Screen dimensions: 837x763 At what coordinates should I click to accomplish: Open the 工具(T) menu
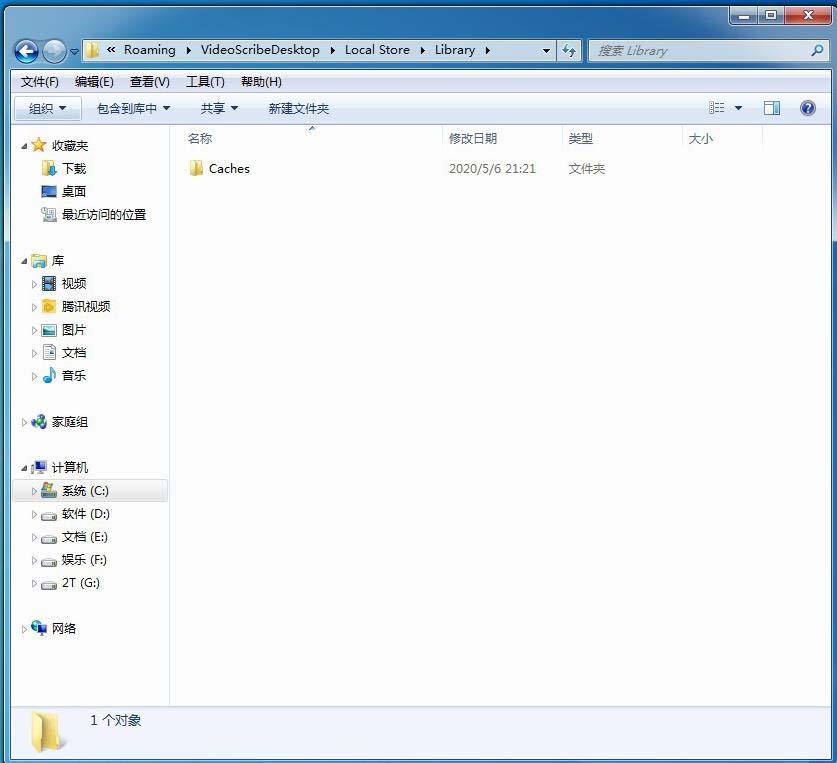205,82
